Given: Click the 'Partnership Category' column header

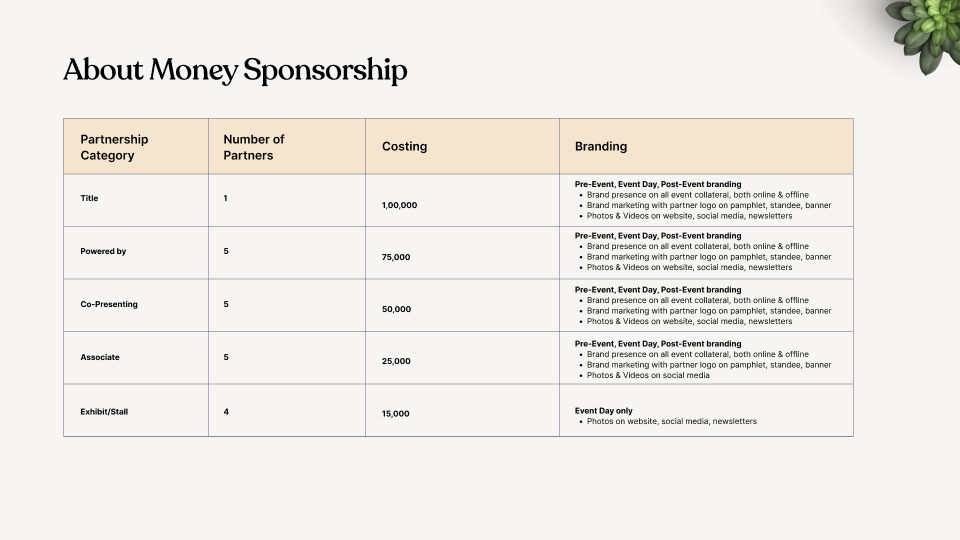Looking at the screenshot, I should pyautogui.click(x=114, y=147).
